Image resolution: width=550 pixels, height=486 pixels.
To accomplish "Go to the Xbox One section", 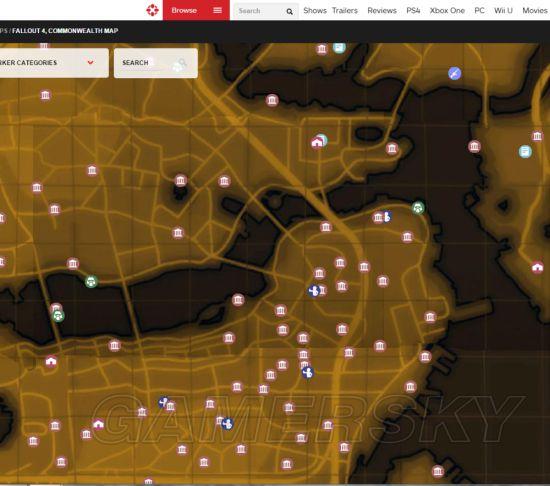I will (447, 11).
